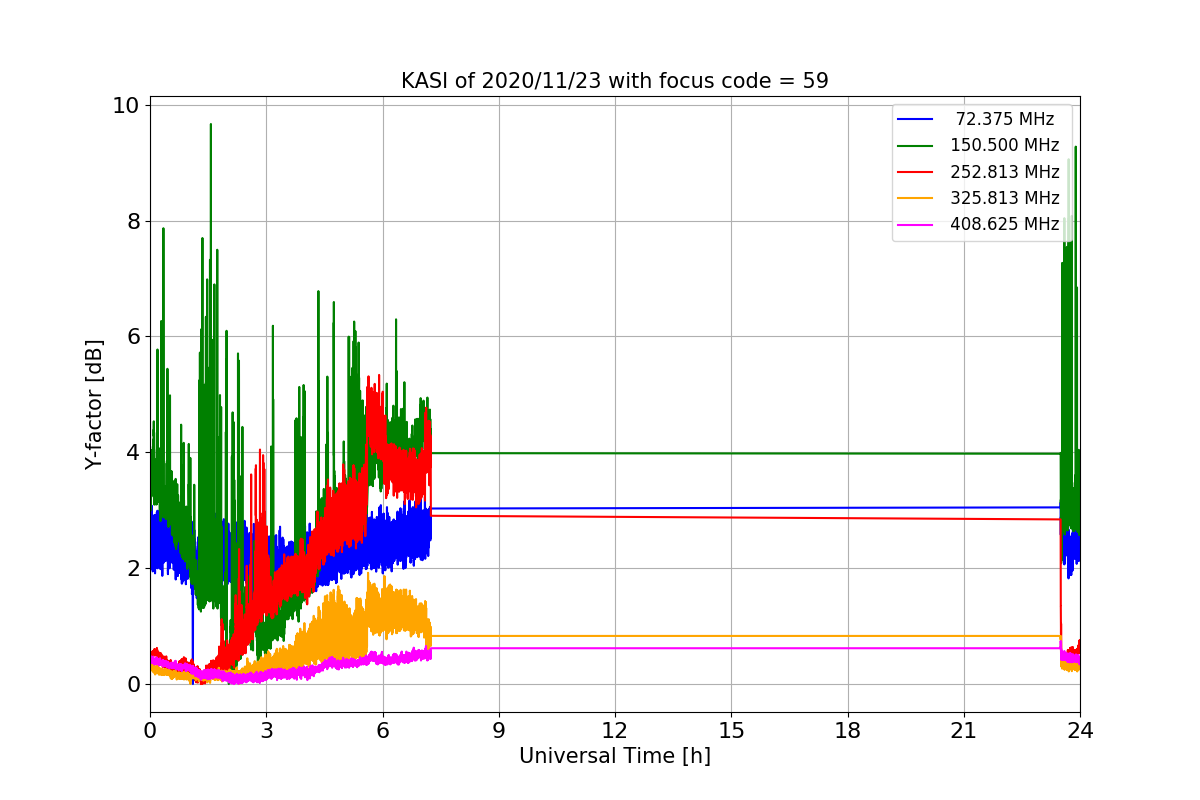Click the x-axis tick label 3
The width and height of the screenshot is (1200, 800).
click(266, 731)
